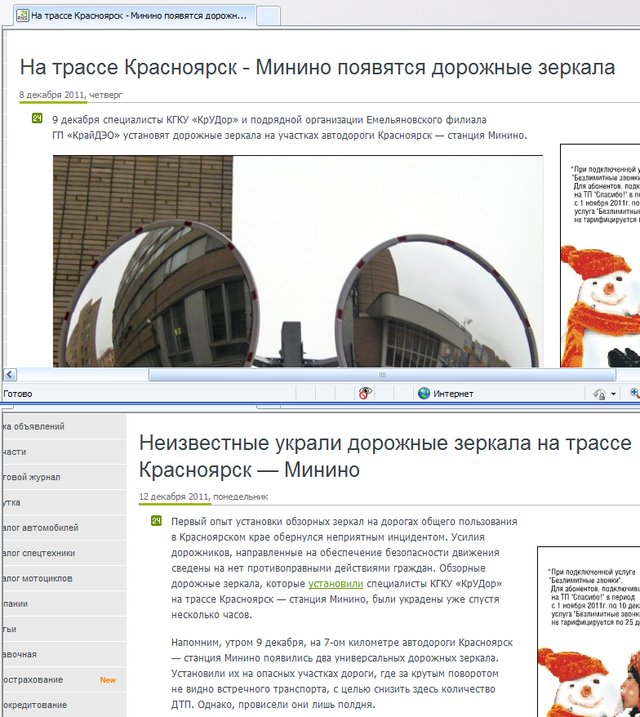The image size is (640, 717).
Task: Click the Internet zone globe icon
Action: pos(424,394)
